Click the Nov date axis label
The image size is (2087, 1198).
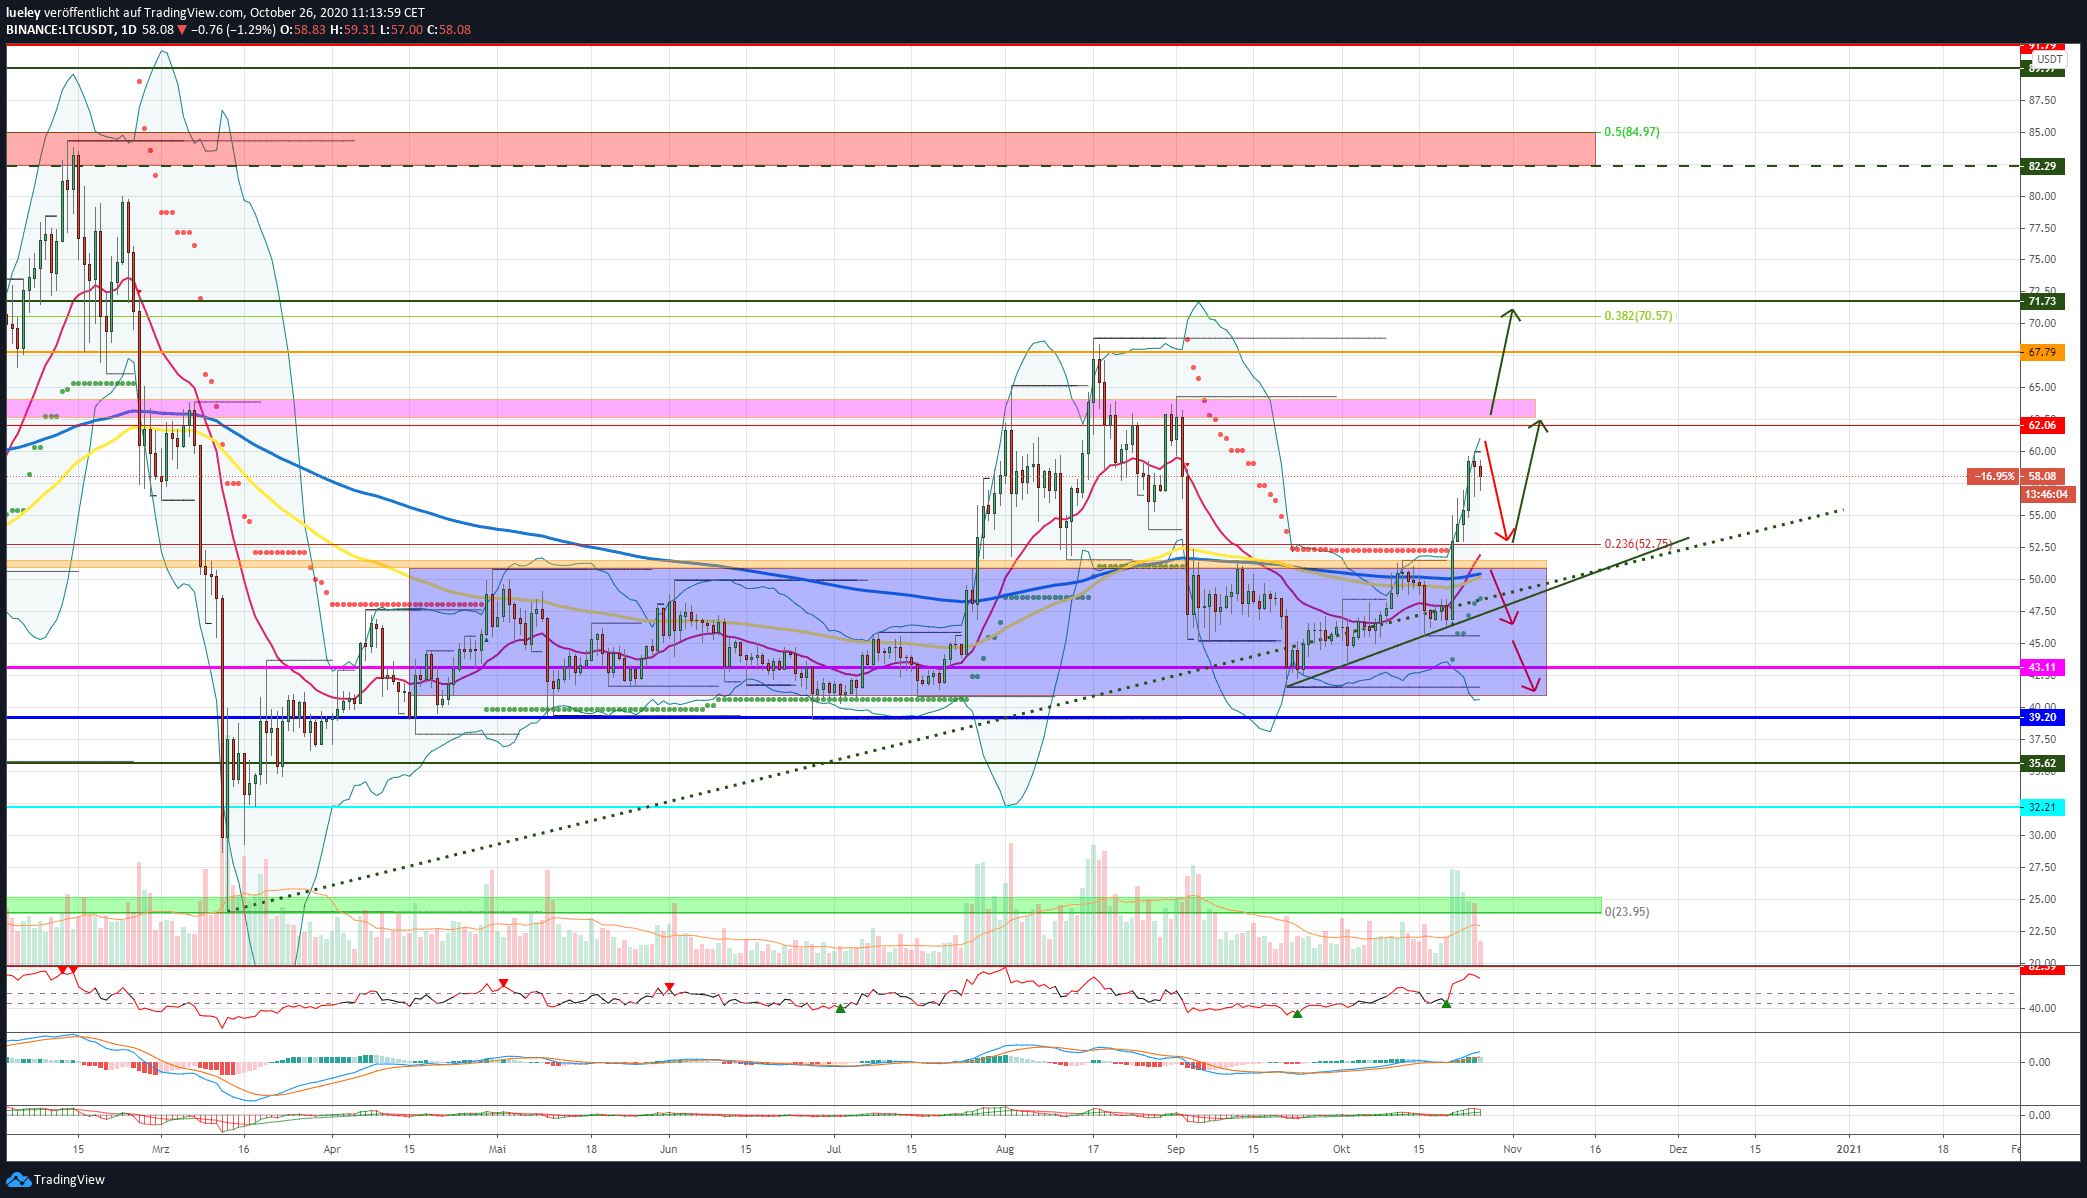tap(1513, 1149)
